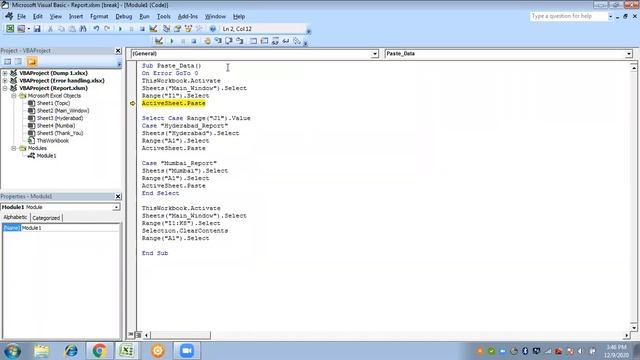Click the Step Out debug icon
The width and height of the screenshot is (640, 360).
click(x=240, y=41)
